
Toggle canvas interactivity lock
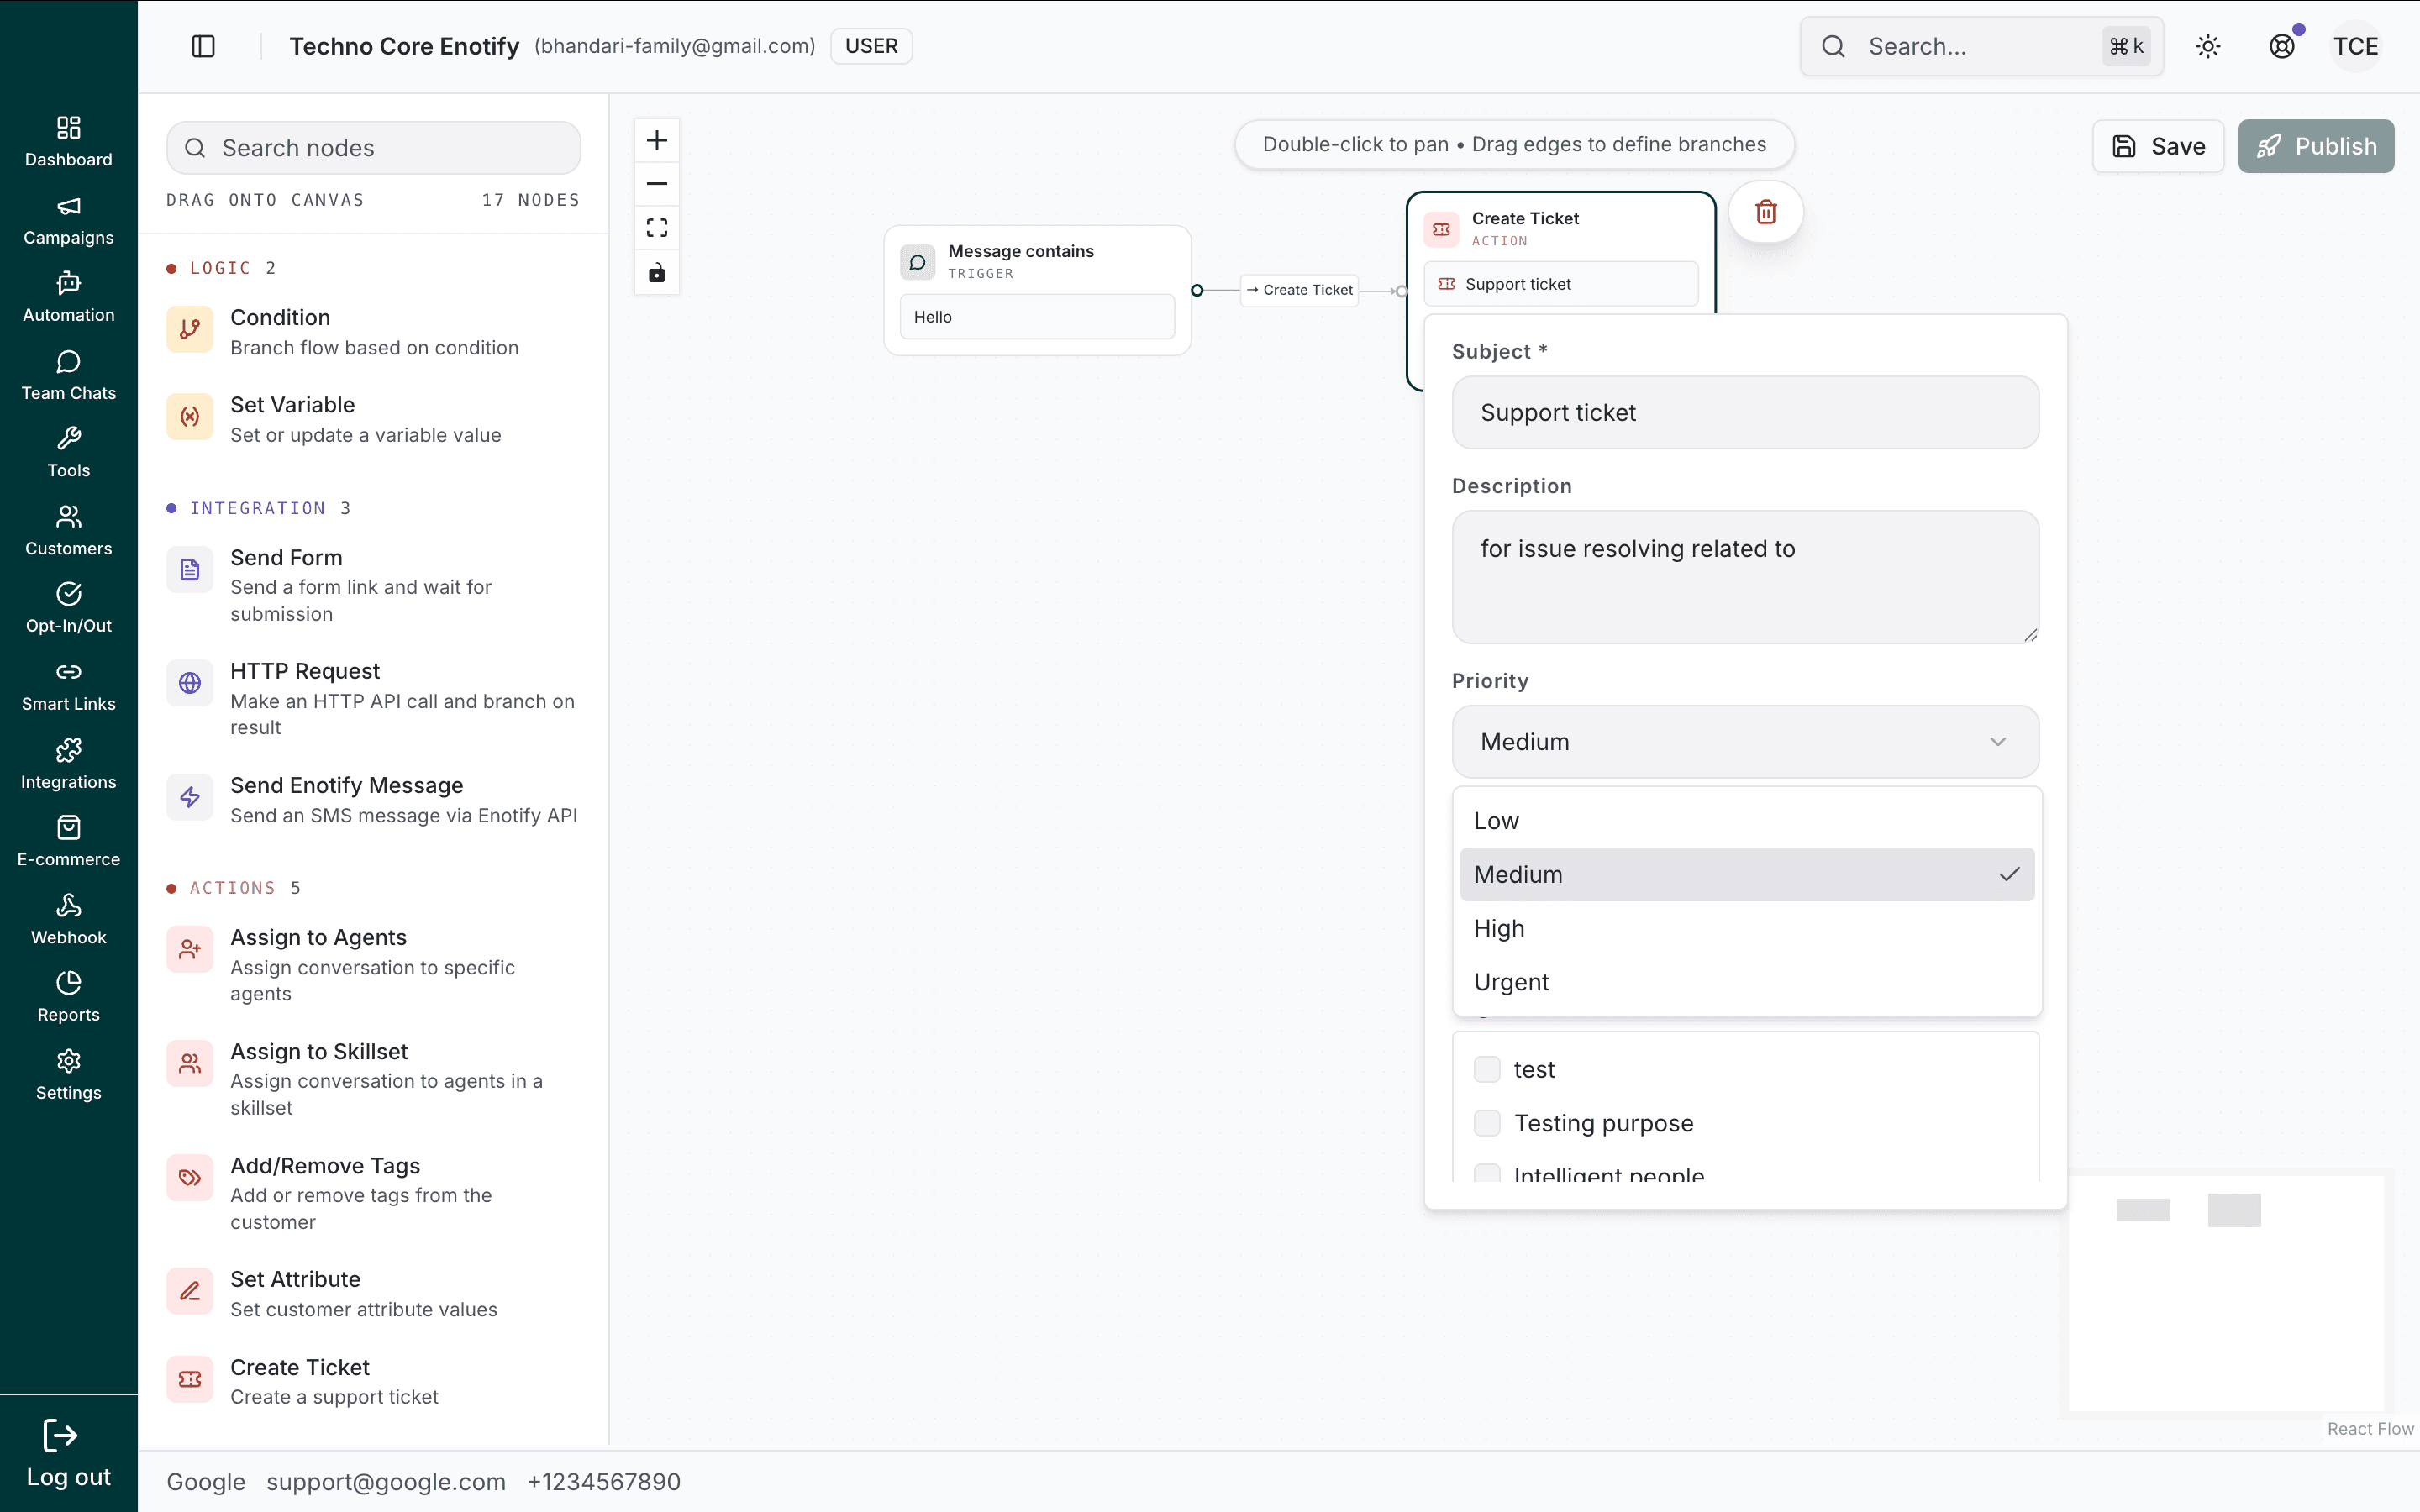(x=657, y=272)
